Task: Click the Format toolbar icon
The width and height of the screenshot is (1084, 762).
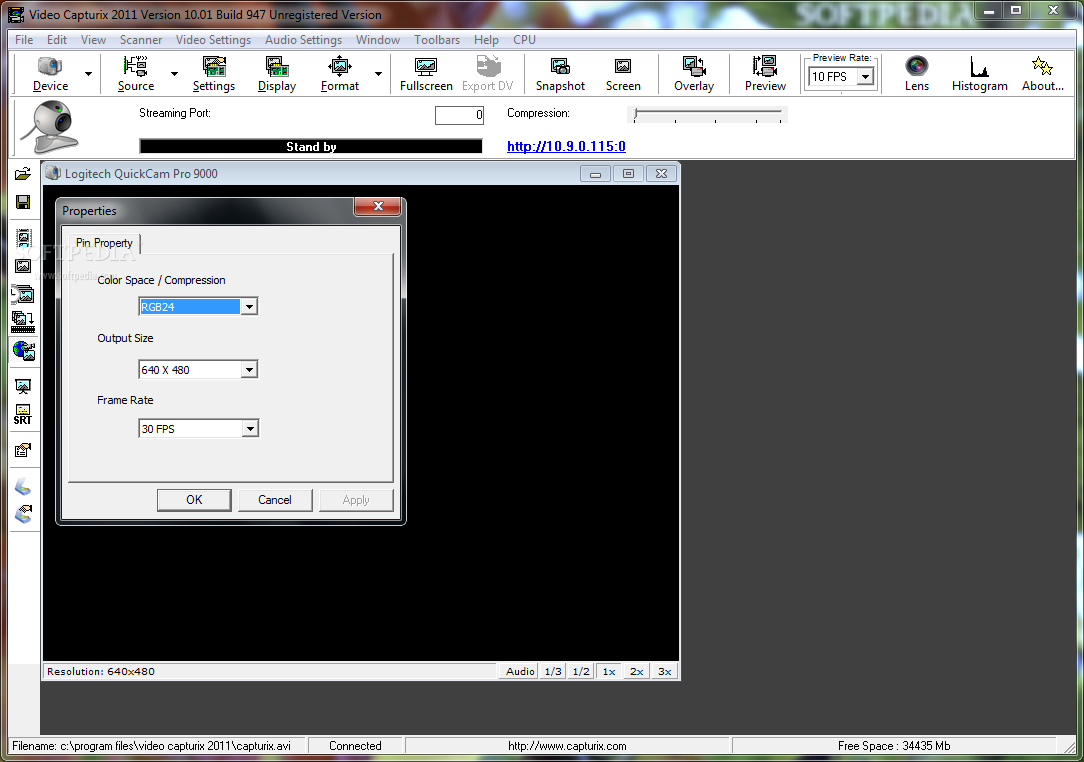Action: [x=339, y=74]
